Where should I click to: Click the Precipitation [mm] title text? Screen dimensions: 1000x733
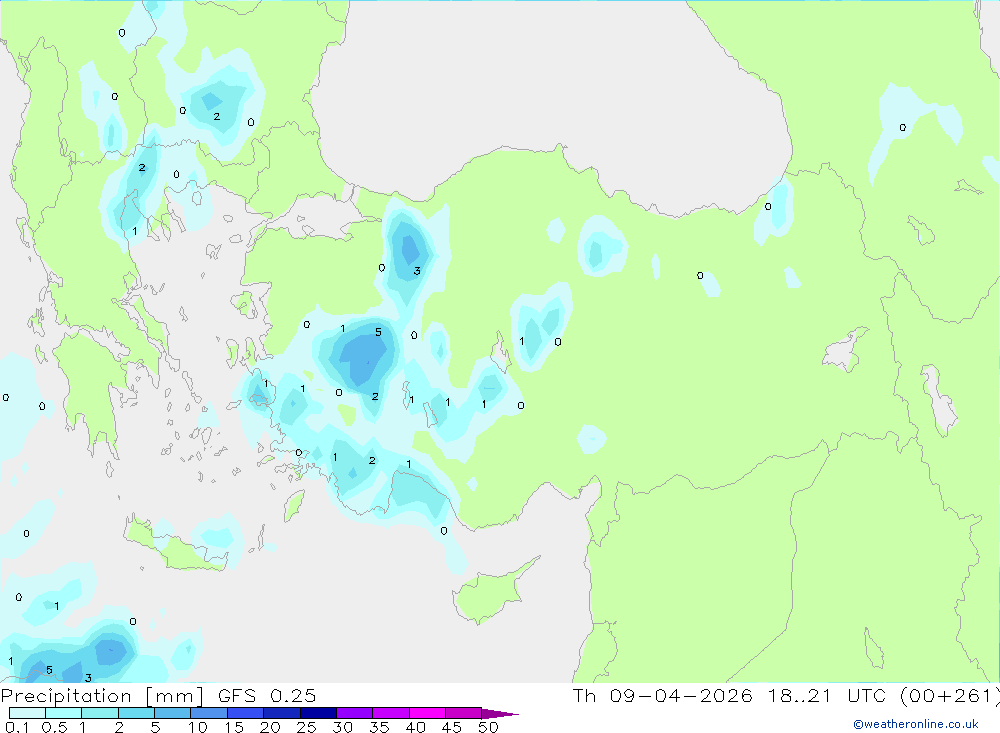pos(102,696)
